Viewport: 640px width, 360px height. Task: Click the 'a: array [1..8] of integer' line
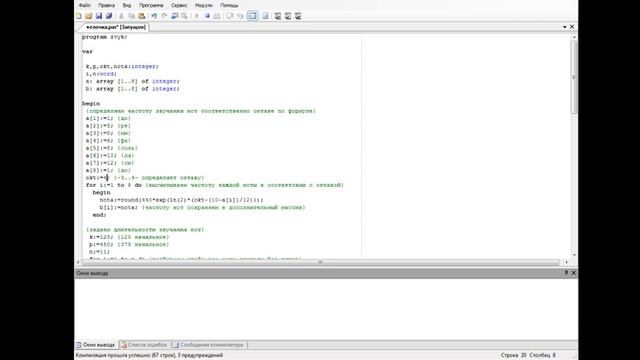click(132, 81)
